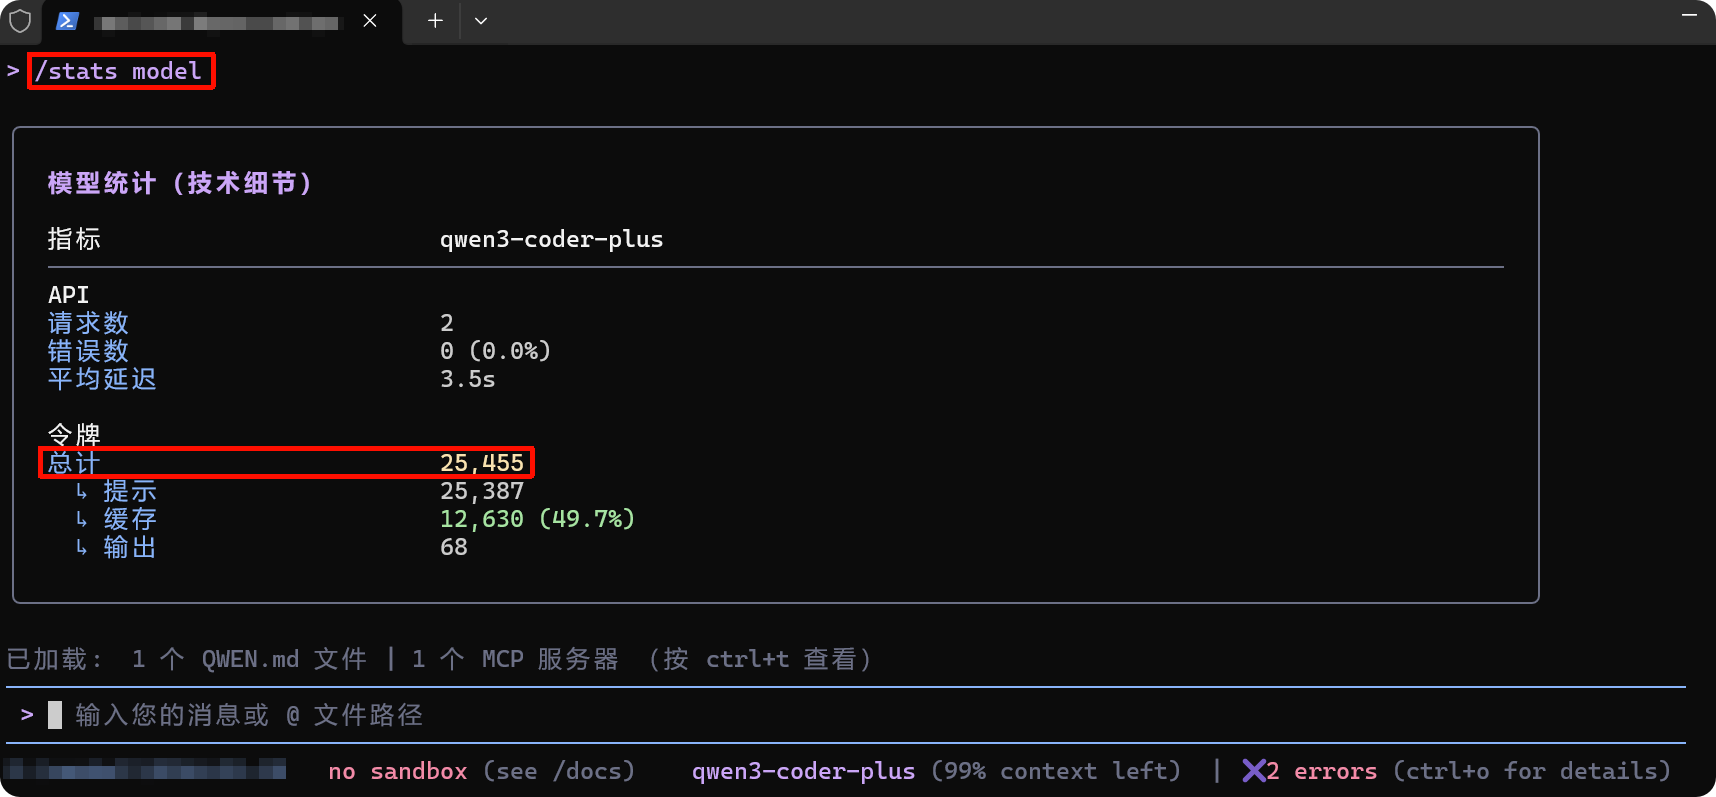Viewport: 1716px width, 797px height.
Task: Click the errors X icon in status bar
Action: tap(1254, 770)
